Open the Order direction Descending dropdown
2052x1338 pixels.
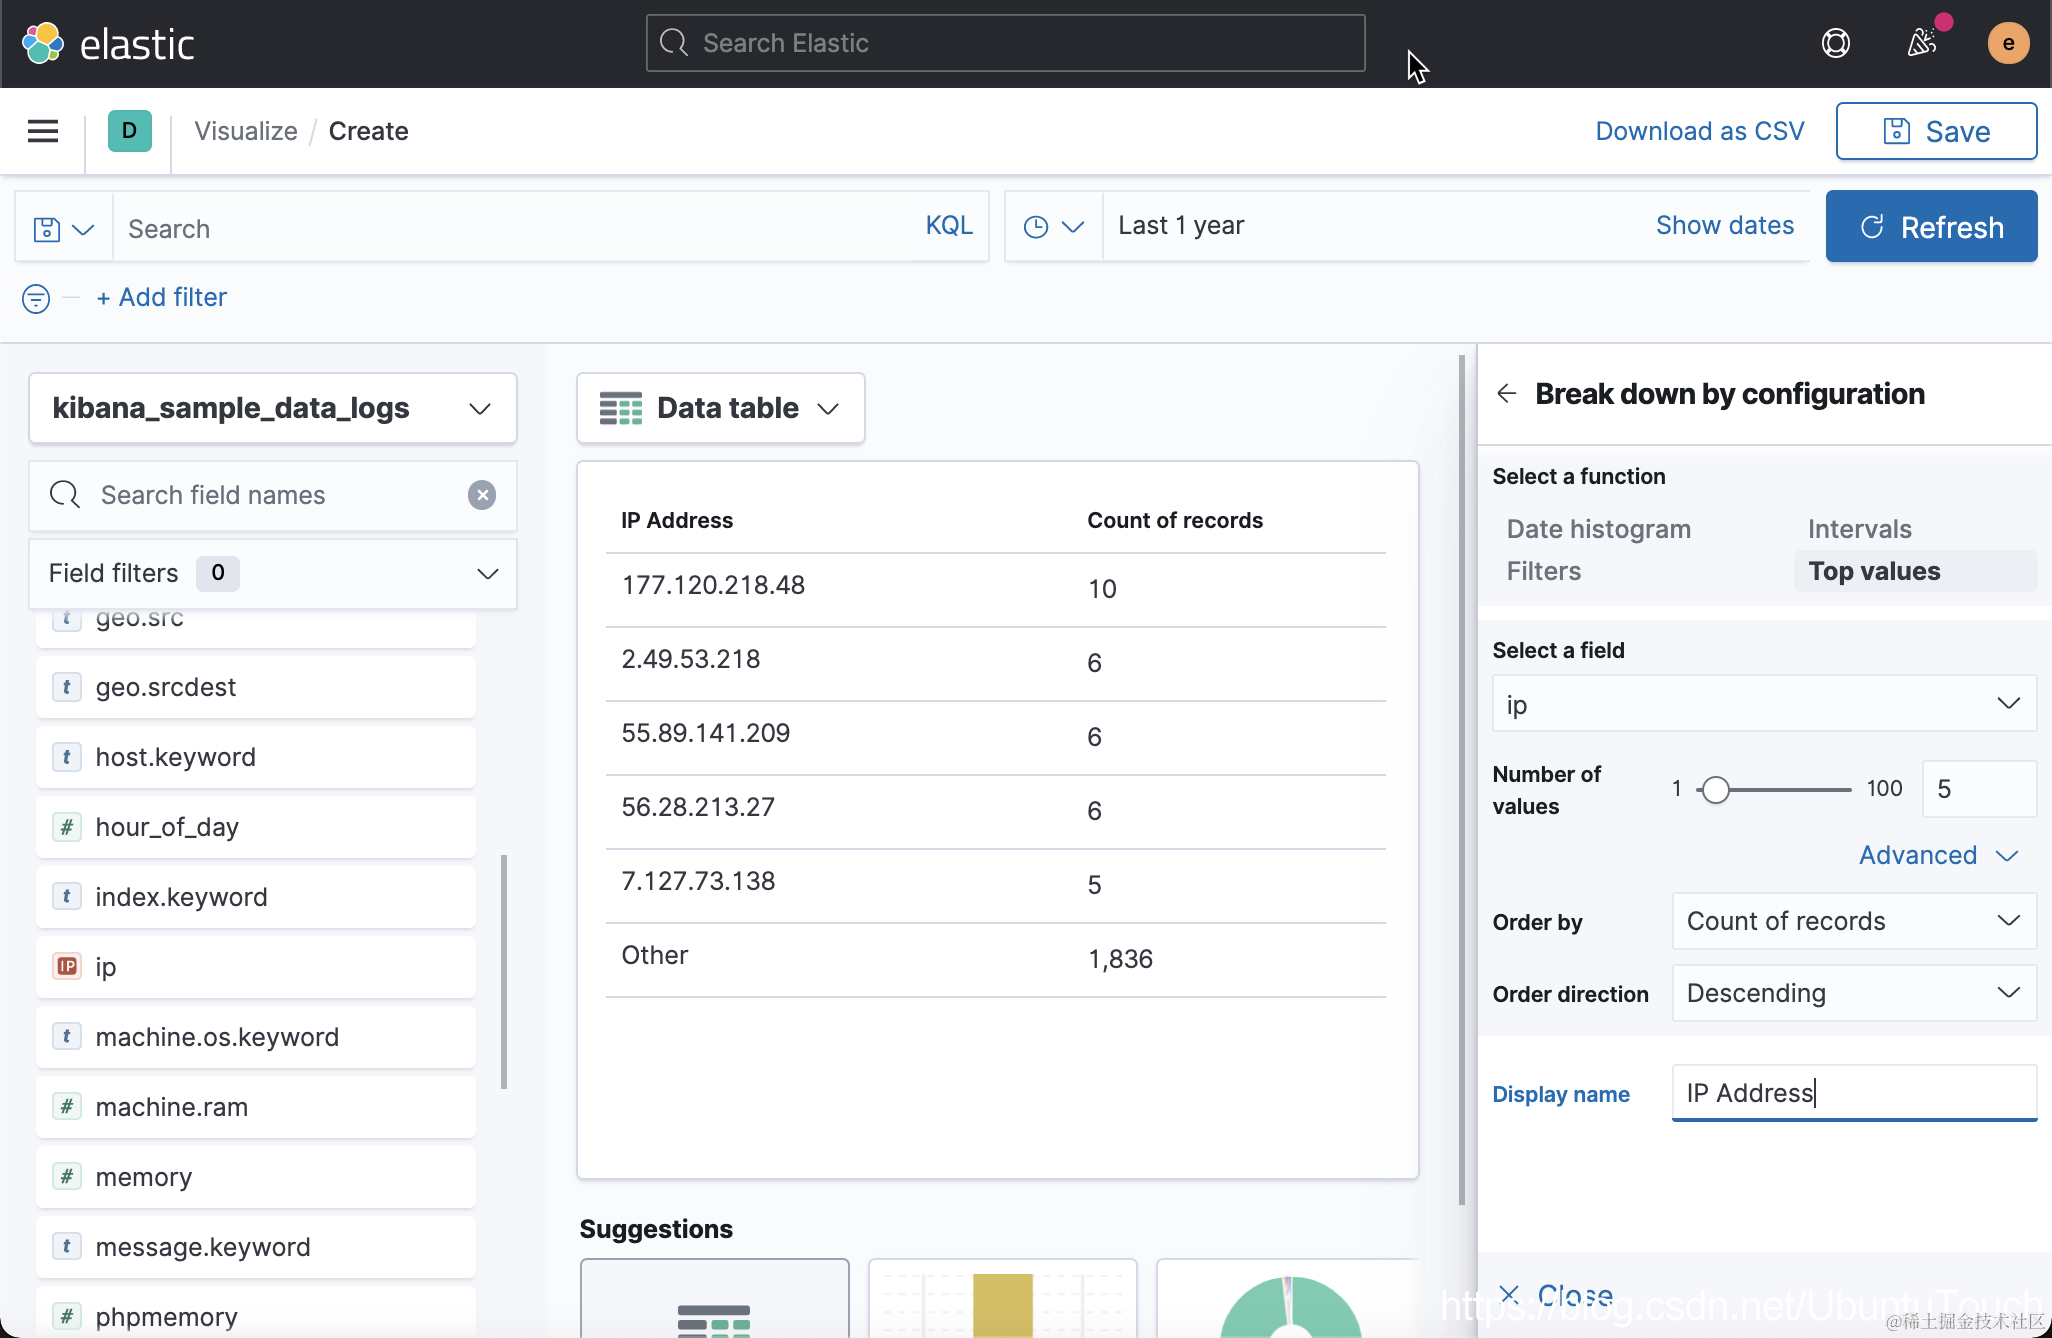1853,993
